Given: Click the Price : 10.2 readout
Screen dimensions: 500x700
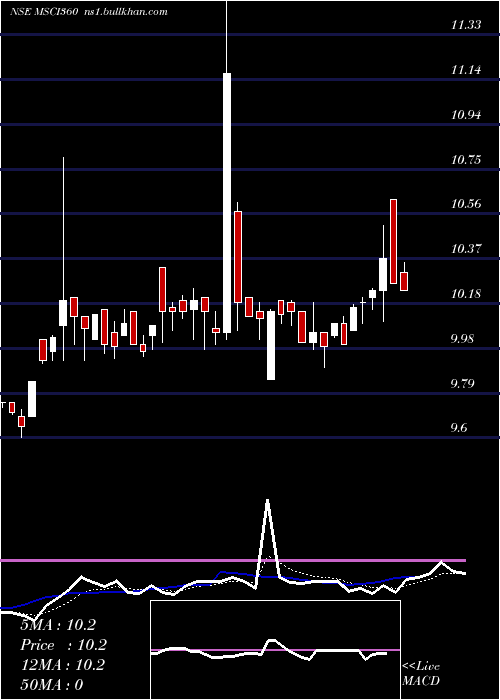Looking at the screenshot, I should click(63, 645).
